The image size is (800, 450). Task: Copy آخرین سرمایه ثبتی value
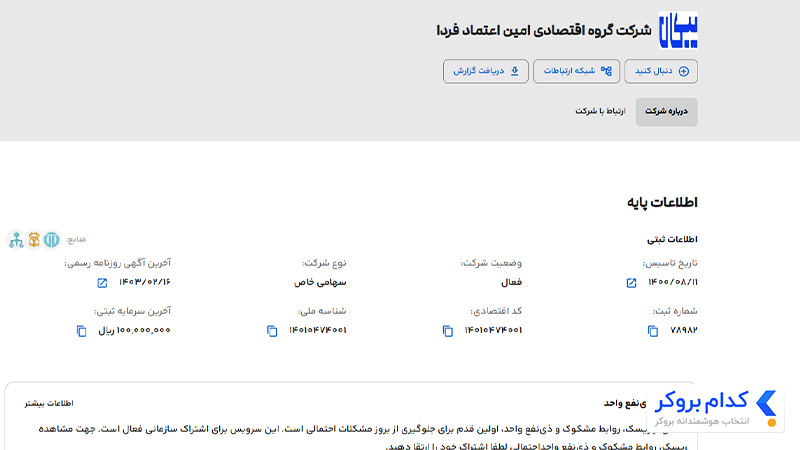coord(81,331)
